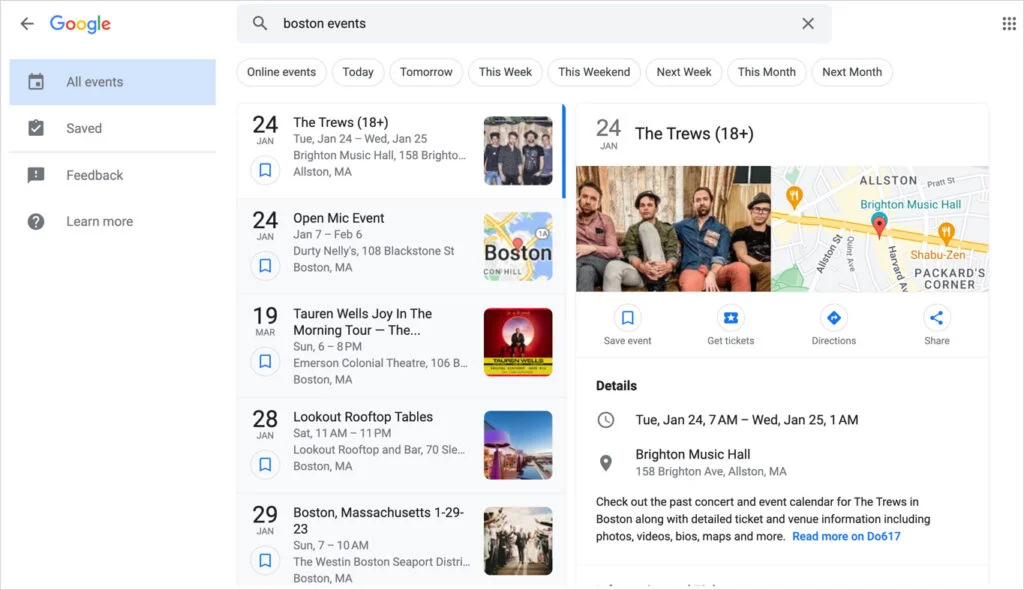Share The Trews event
The height and width of the screenshot is (590, 1024).
(x=936, y=319)
